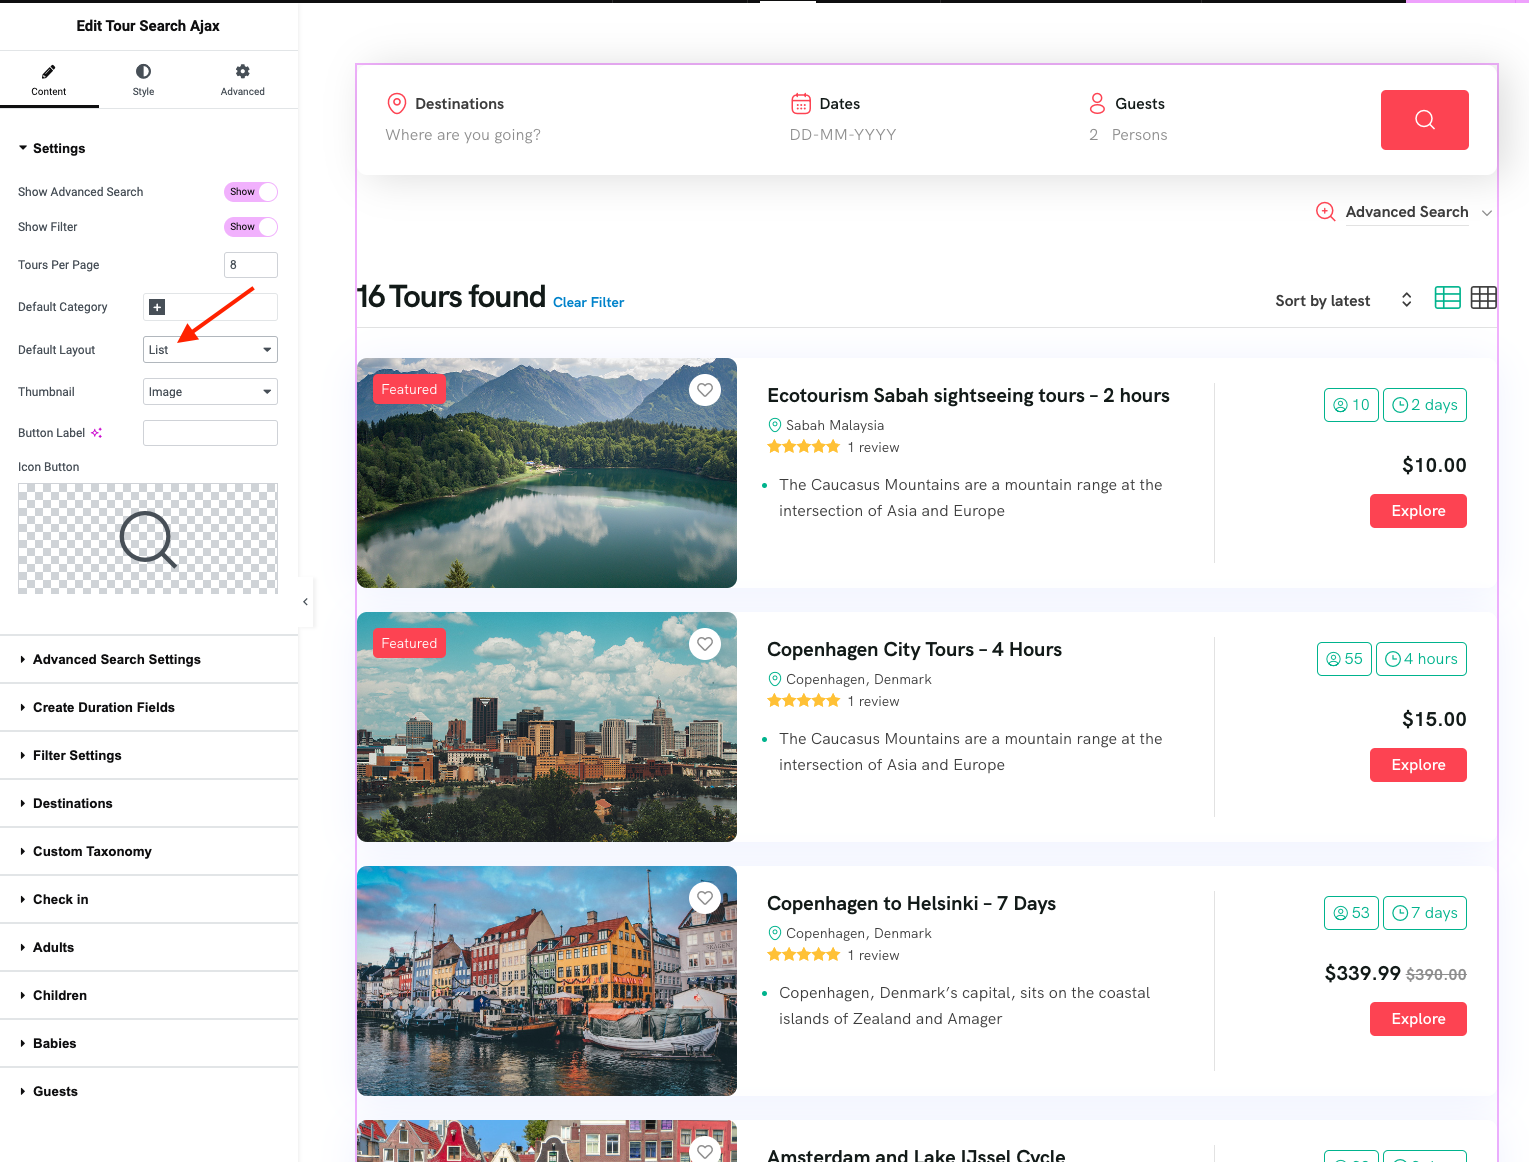The height and width of the screenshot is (1162, 1529).
Task: Click the 'Sabah Malaysia' location text
Action: coord(835,425)
